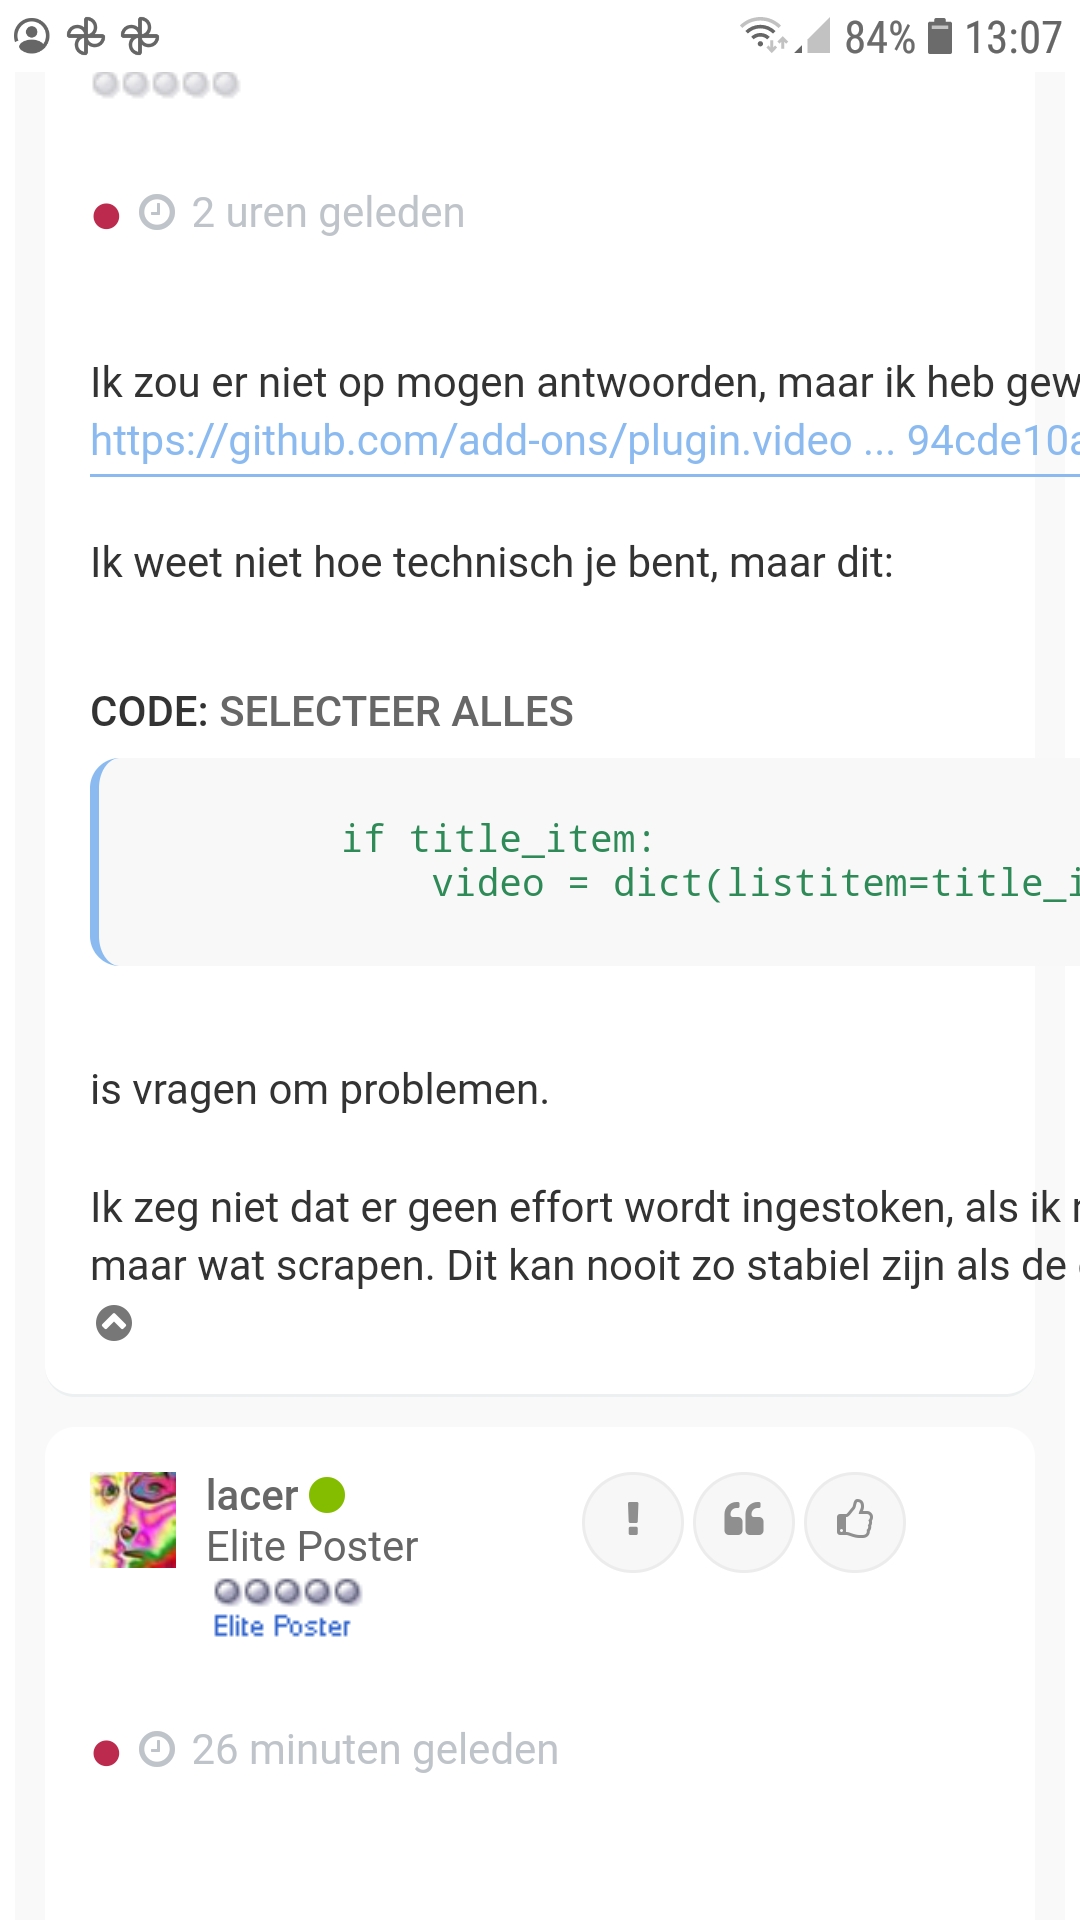This screenshot has height=1920, width=1080.
Task: Tap the 13:07 clock in status bar
Action: (1012, 38)
